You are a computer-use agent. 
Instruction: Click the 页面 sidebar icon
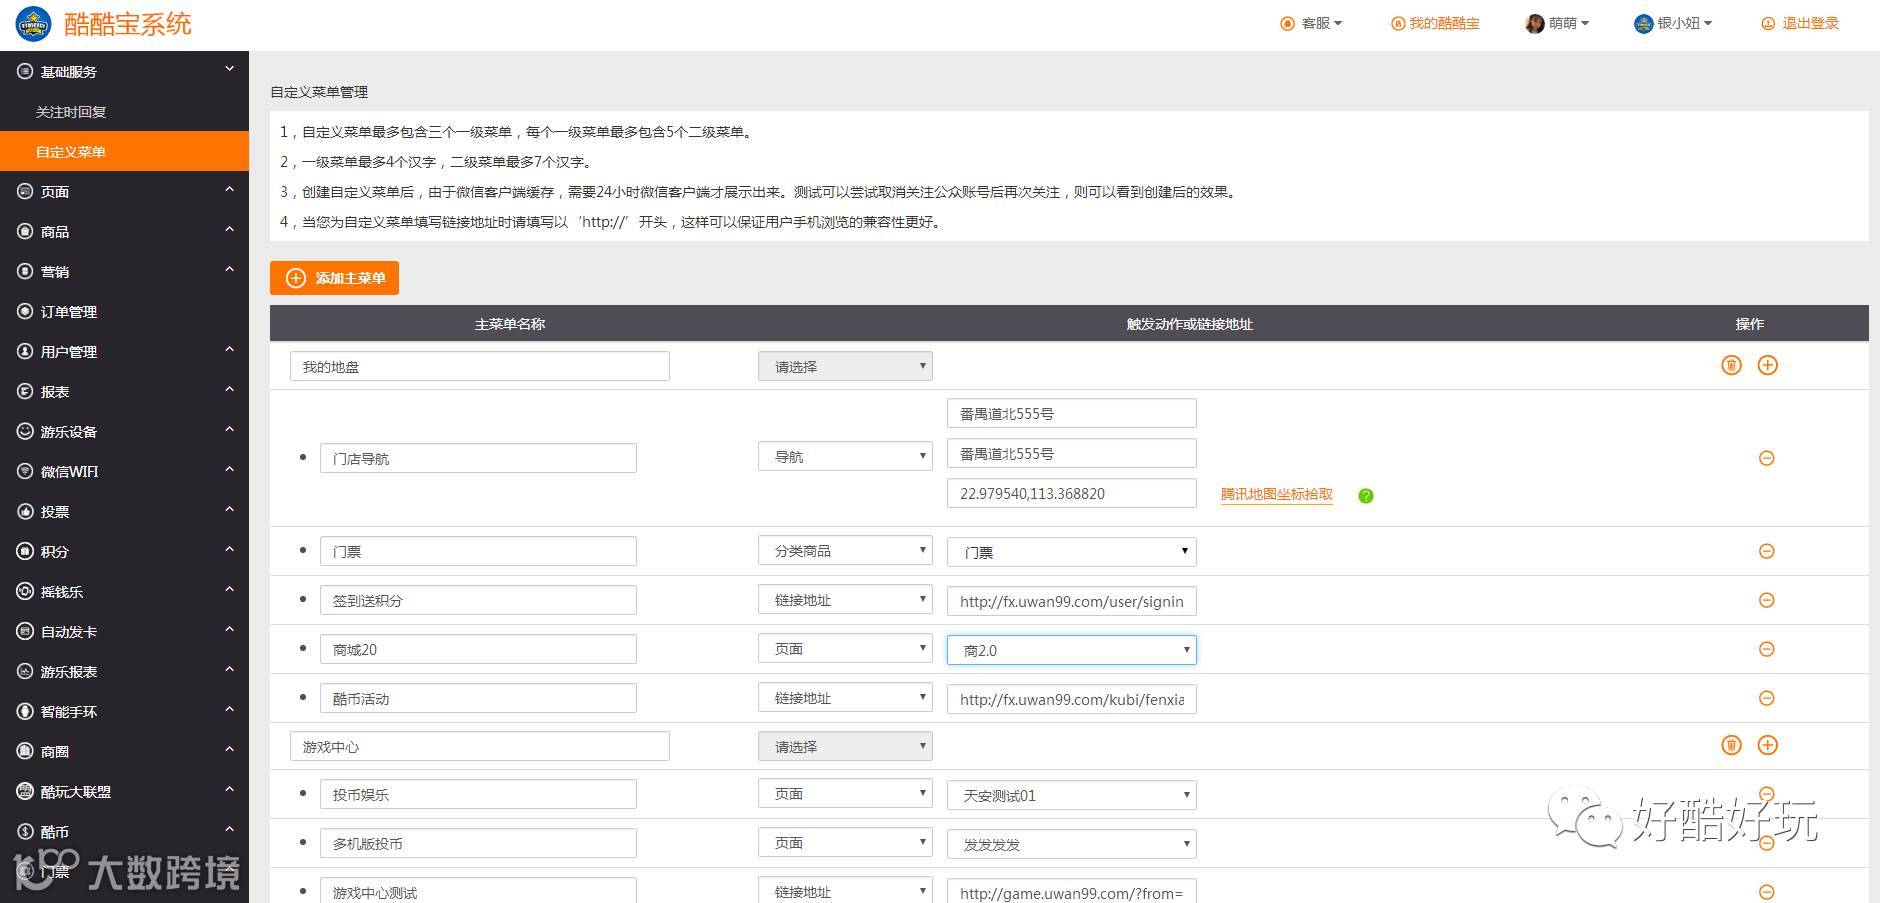point(25,191)
